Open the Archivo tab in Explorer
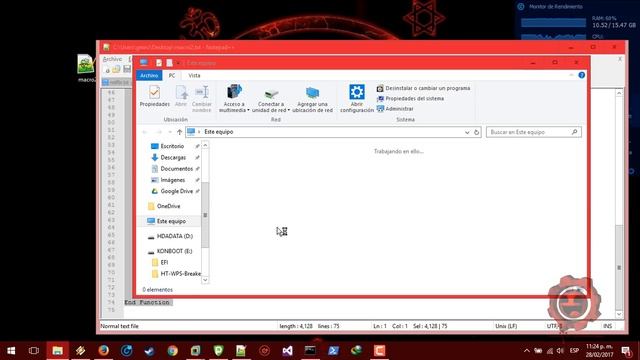This screenshot has width=640, height=360. click(149, 76)
